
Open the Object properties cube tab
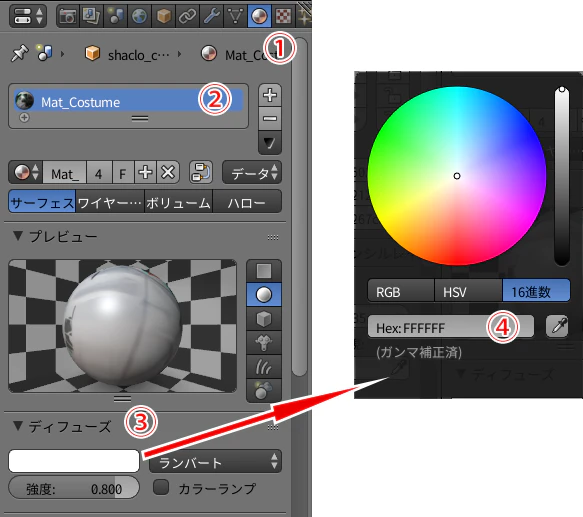(163, 16)
